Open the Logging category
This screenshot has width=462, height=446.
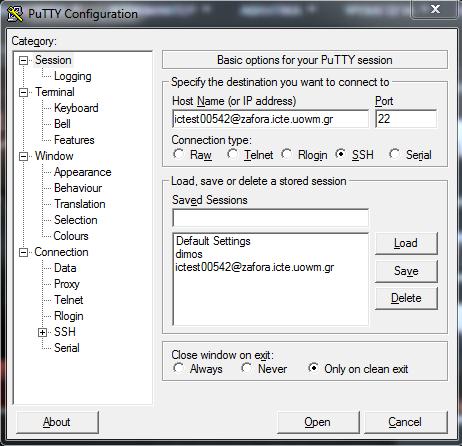pos(73,76)
